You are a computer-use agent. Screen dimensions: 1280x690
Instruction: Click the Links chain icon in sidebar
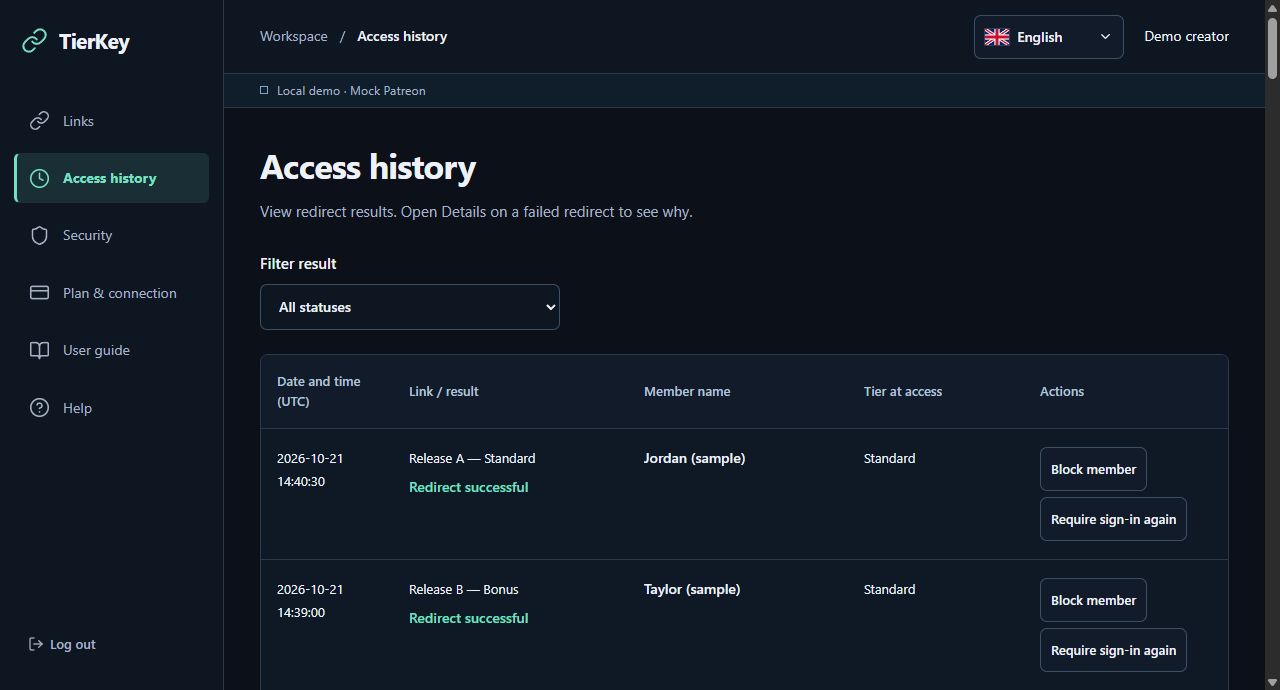pos(39,121)
